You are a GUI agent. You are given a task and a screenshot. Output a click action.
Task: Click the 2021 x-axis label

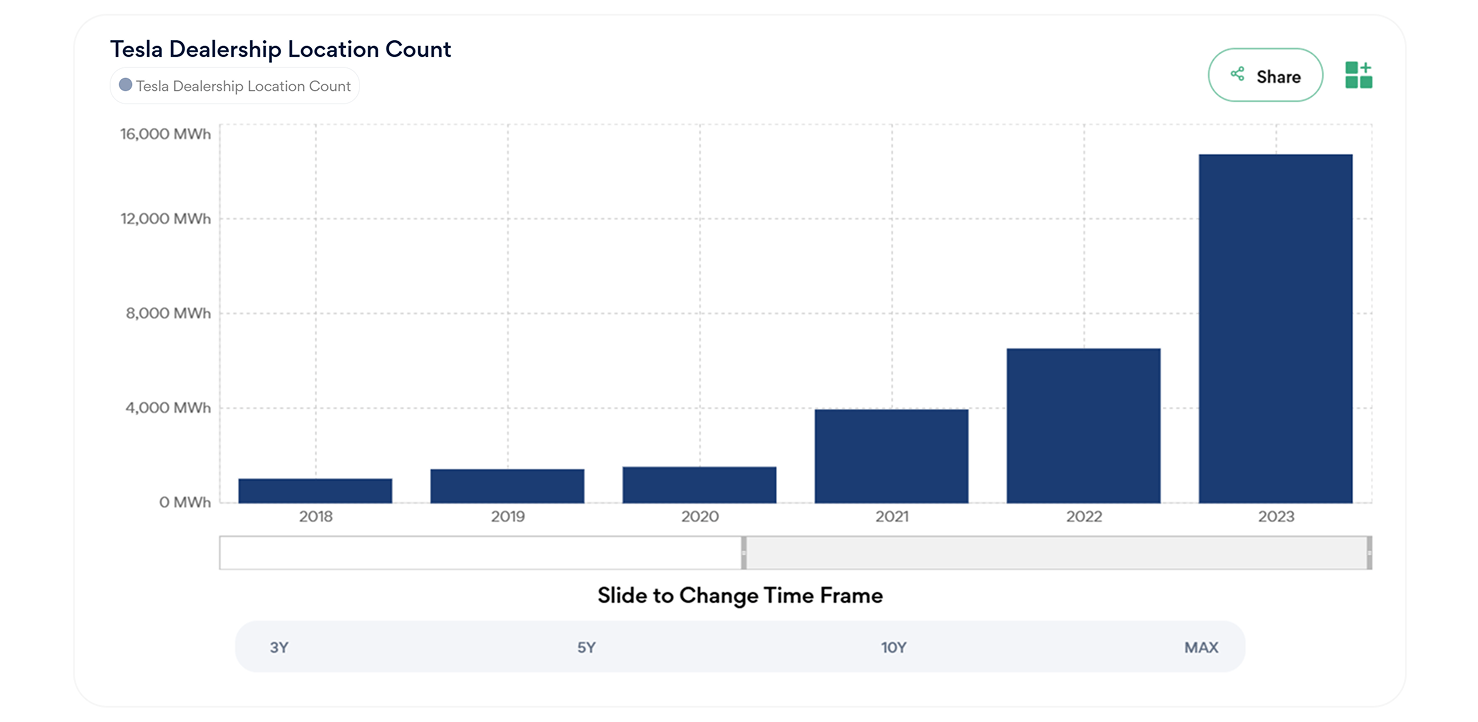(891, 517)
